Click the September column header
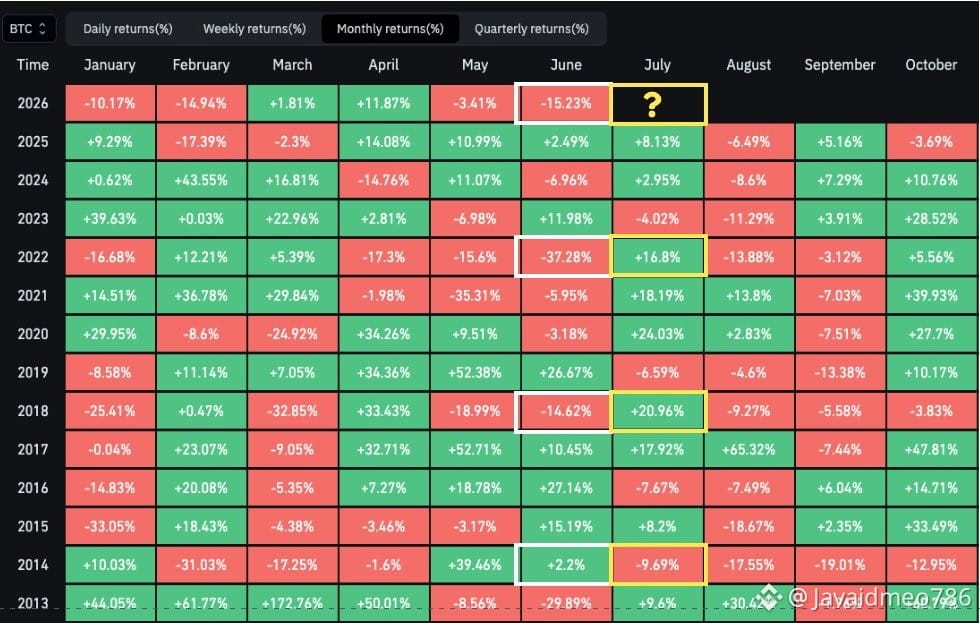The width and height of the screenshot is (980, 623). (839, 65)
